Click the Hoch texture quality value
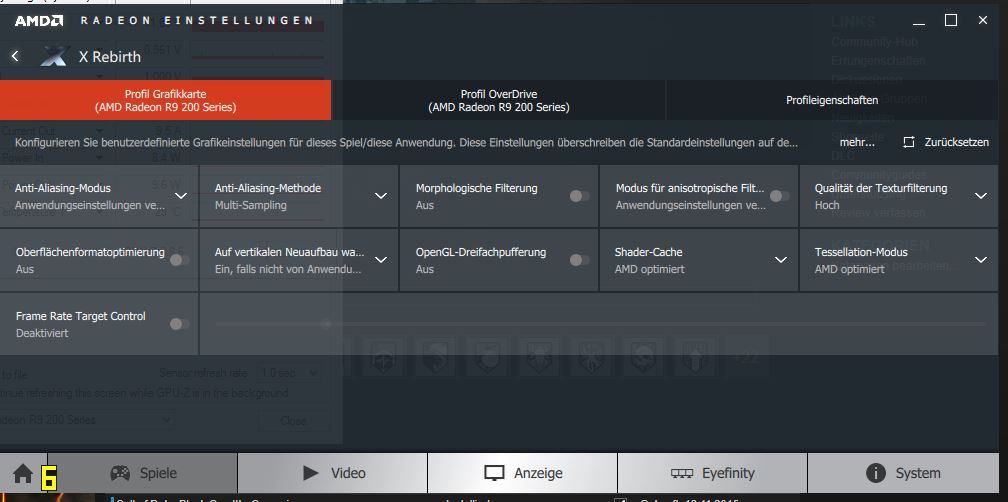 tap(827, 205)
